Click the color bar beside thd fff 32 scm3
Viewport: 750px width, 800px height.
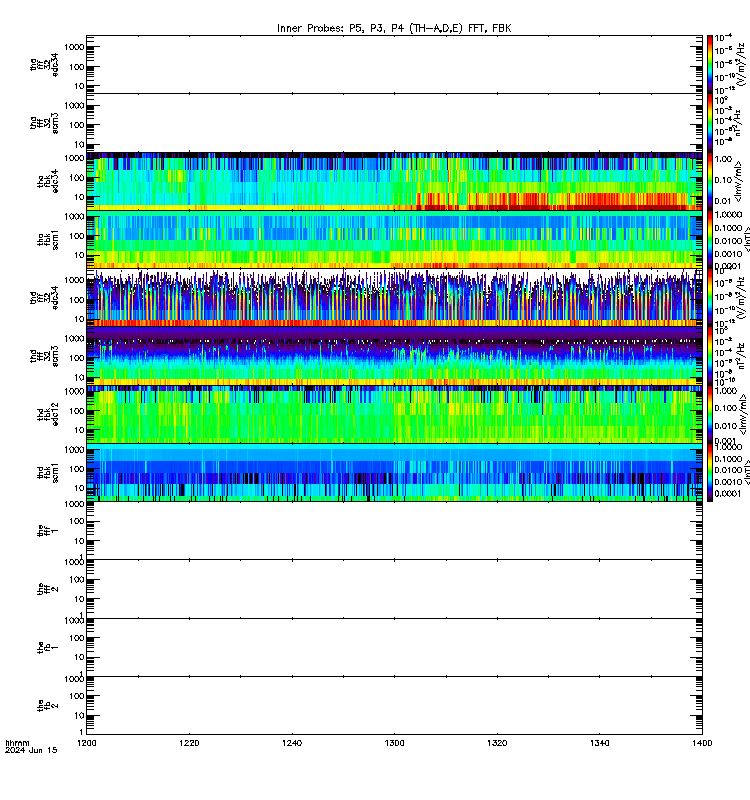(x=710, y=356)
